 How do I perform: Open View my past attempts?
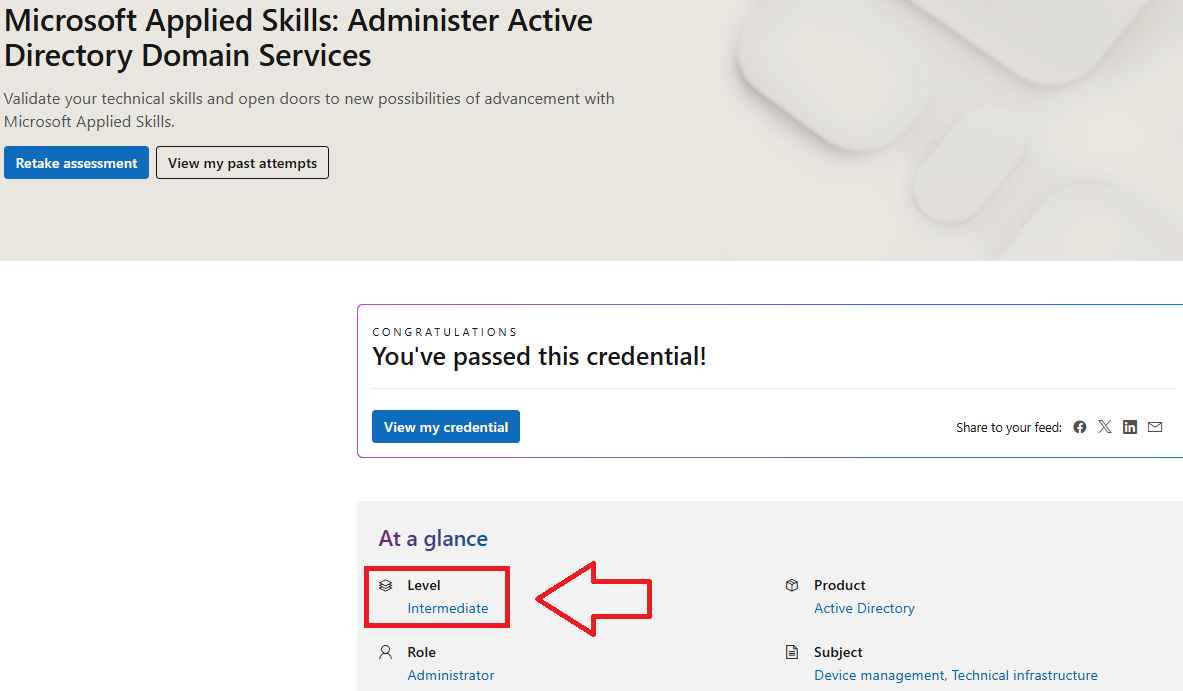click(242, 163)
